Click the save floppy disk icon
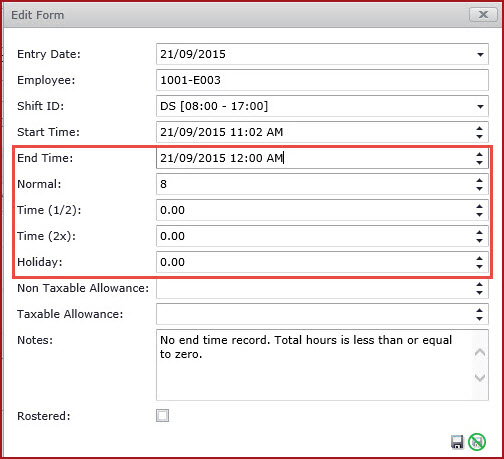 click(457, 442)
